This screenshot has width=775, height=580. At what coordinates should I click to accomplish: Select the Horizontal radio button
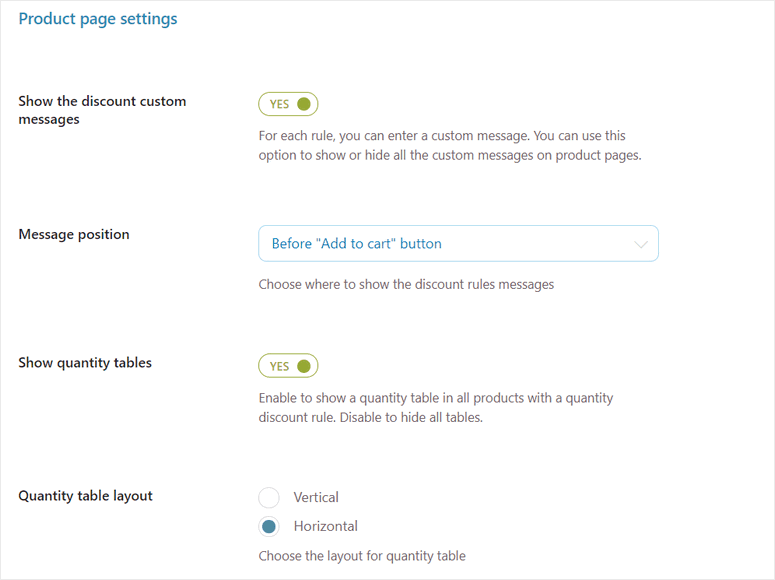[x=269, y=526]
